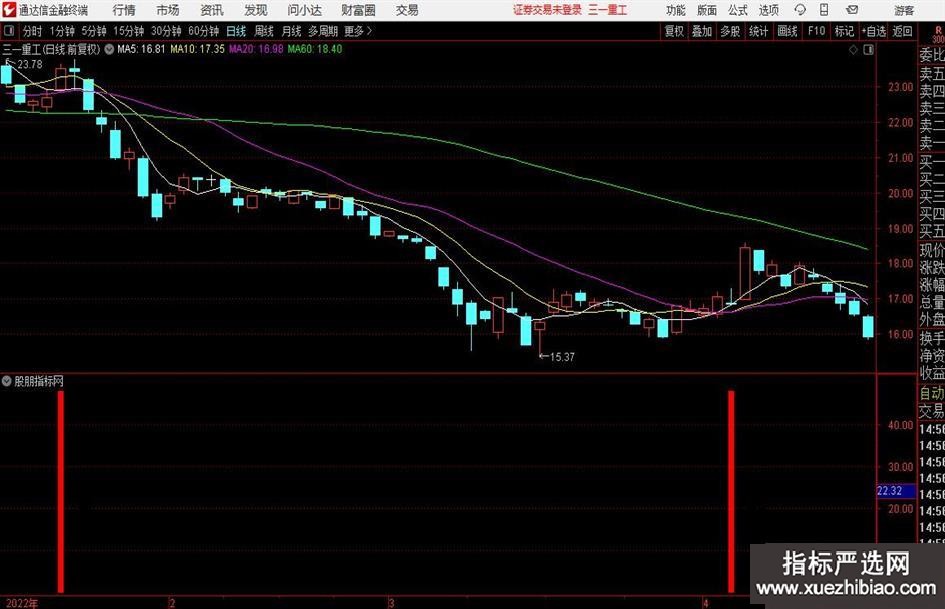Click the 19.00 price axis label
The height and width of the screenshot is (609, 945).
pos(901,229)
